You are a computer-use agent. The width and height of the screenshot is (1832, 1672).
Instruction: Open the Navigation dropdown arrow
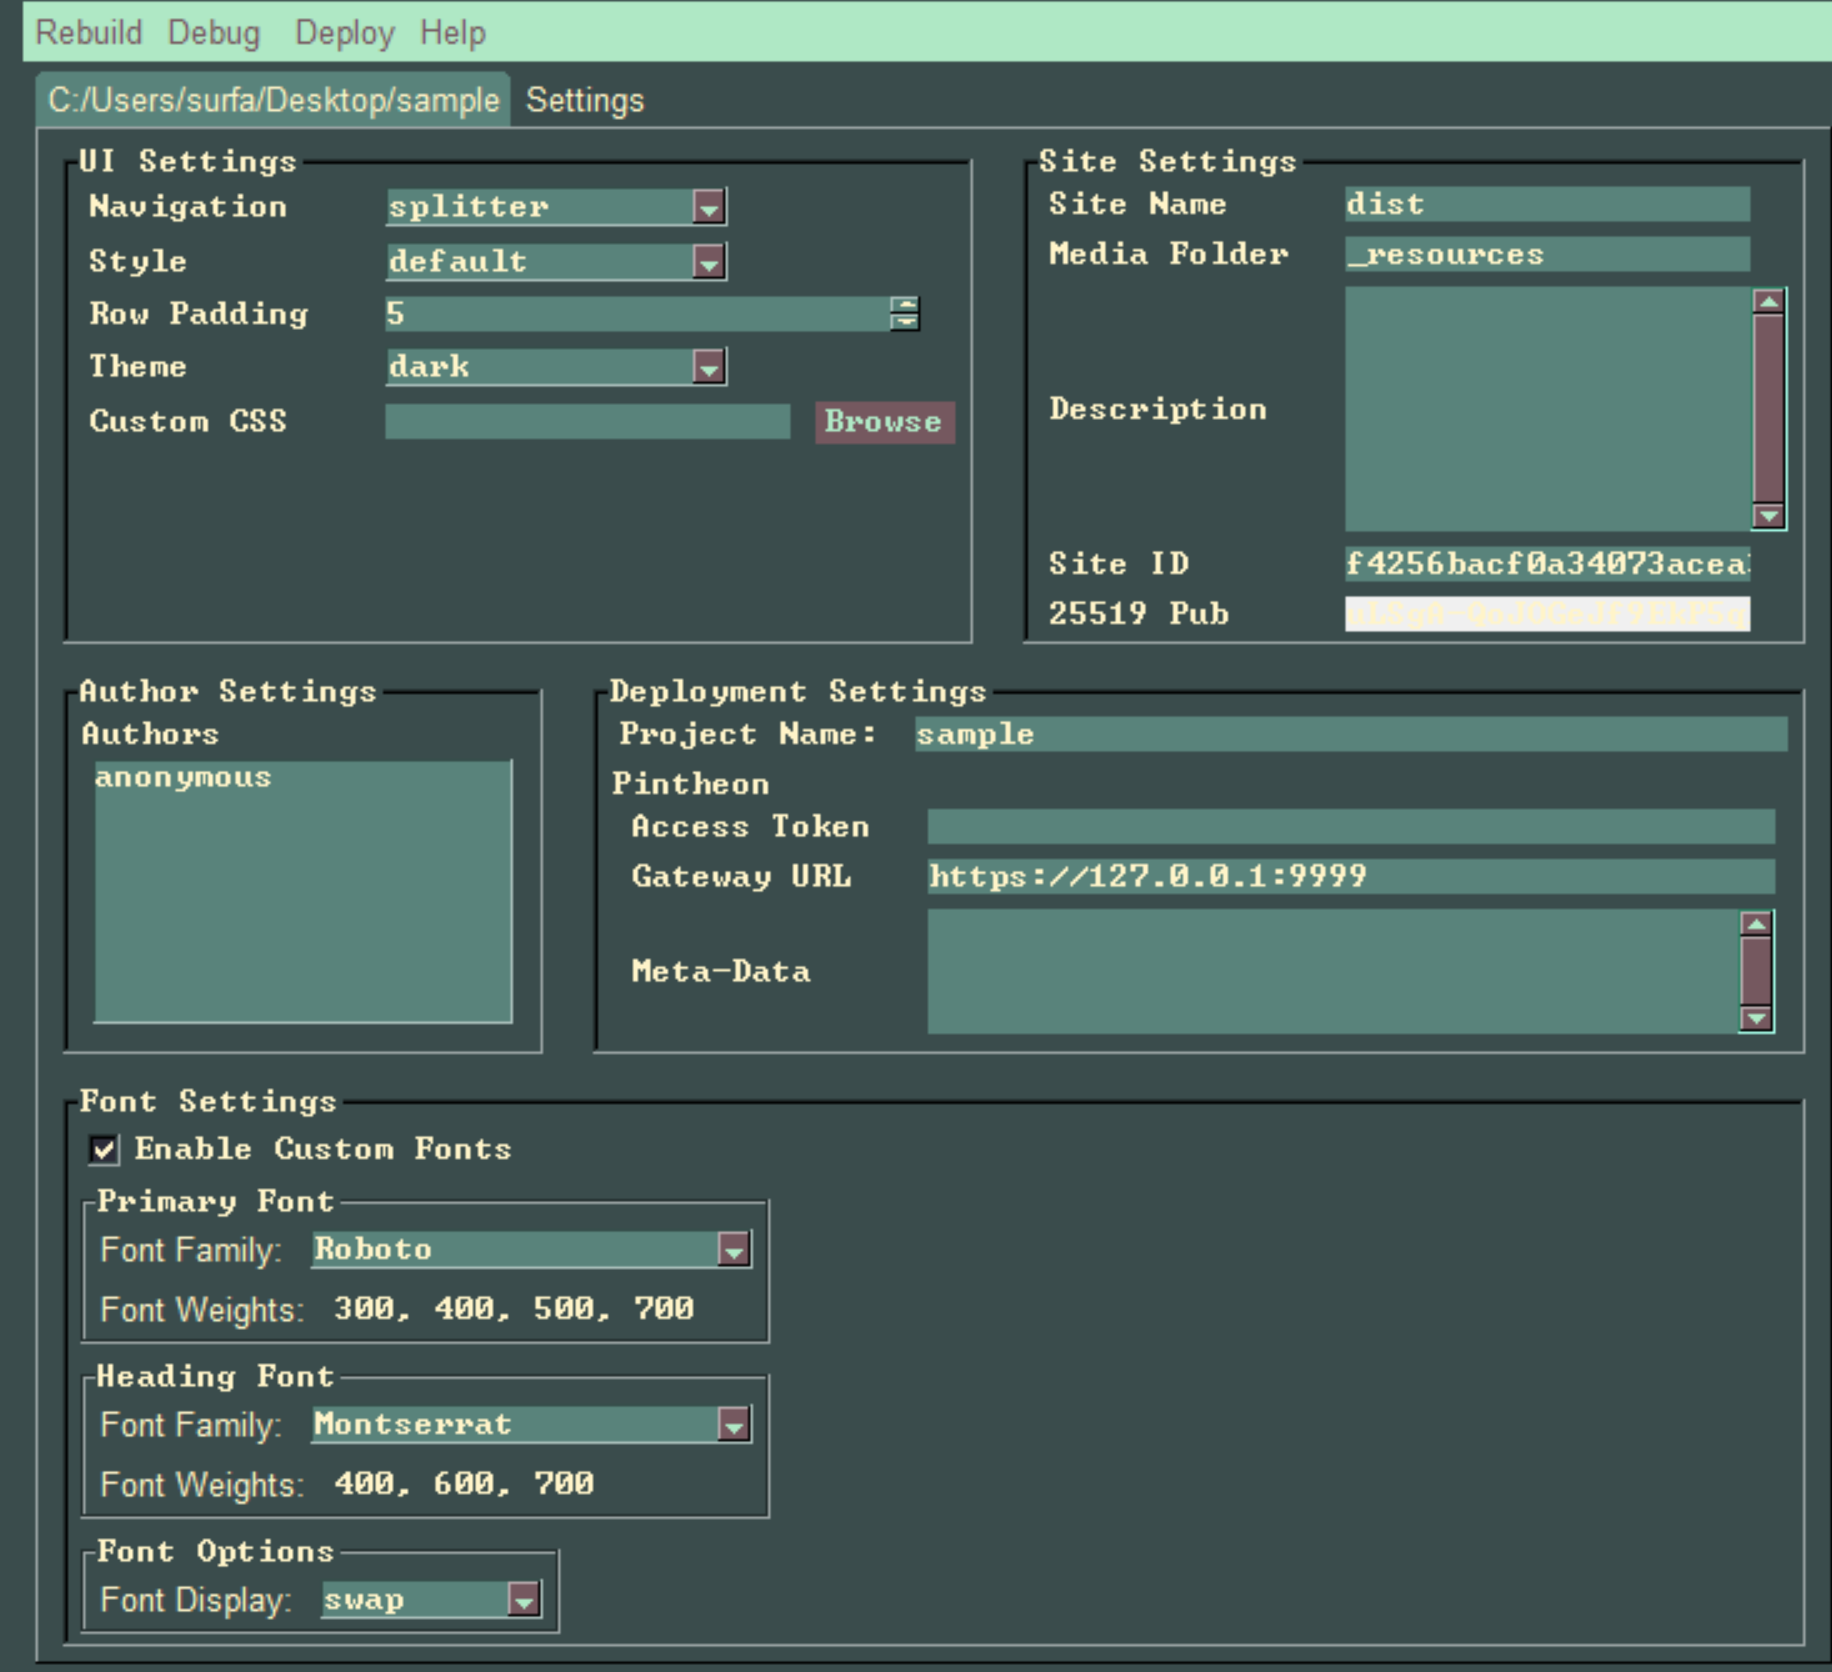pyautogui.click(x=708, y=208)
